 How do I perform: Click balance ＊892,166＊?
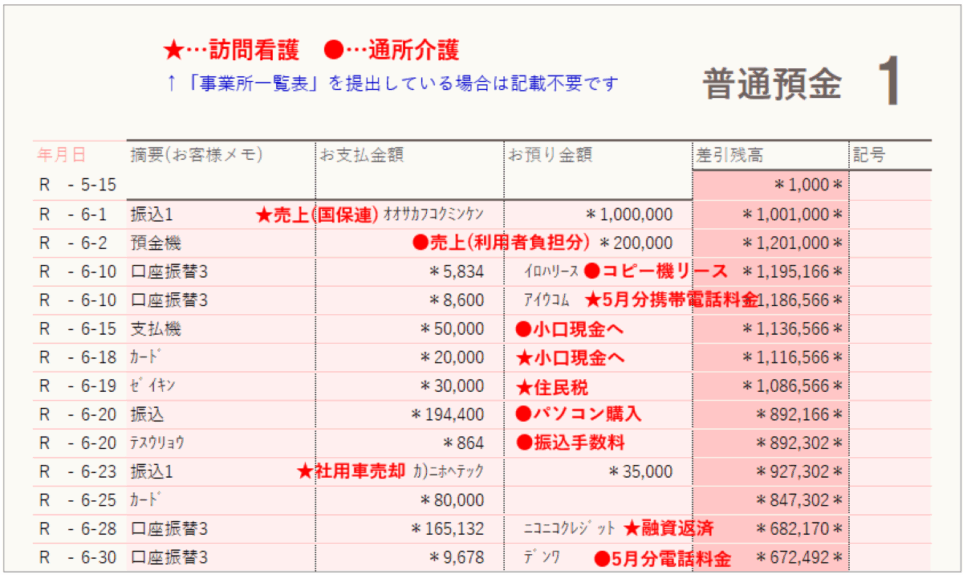pyautogui.click(x=799, y=415)
